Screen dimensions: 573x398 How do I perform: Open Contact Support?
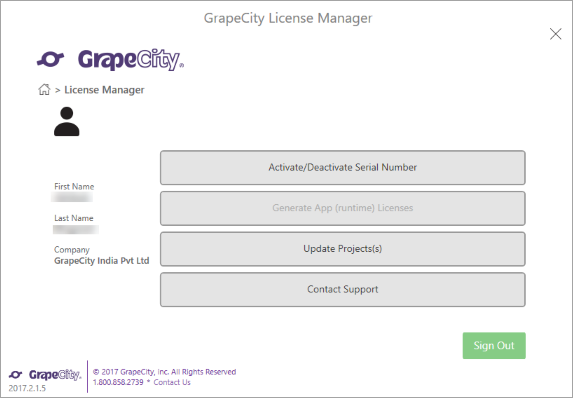point(343,289)
